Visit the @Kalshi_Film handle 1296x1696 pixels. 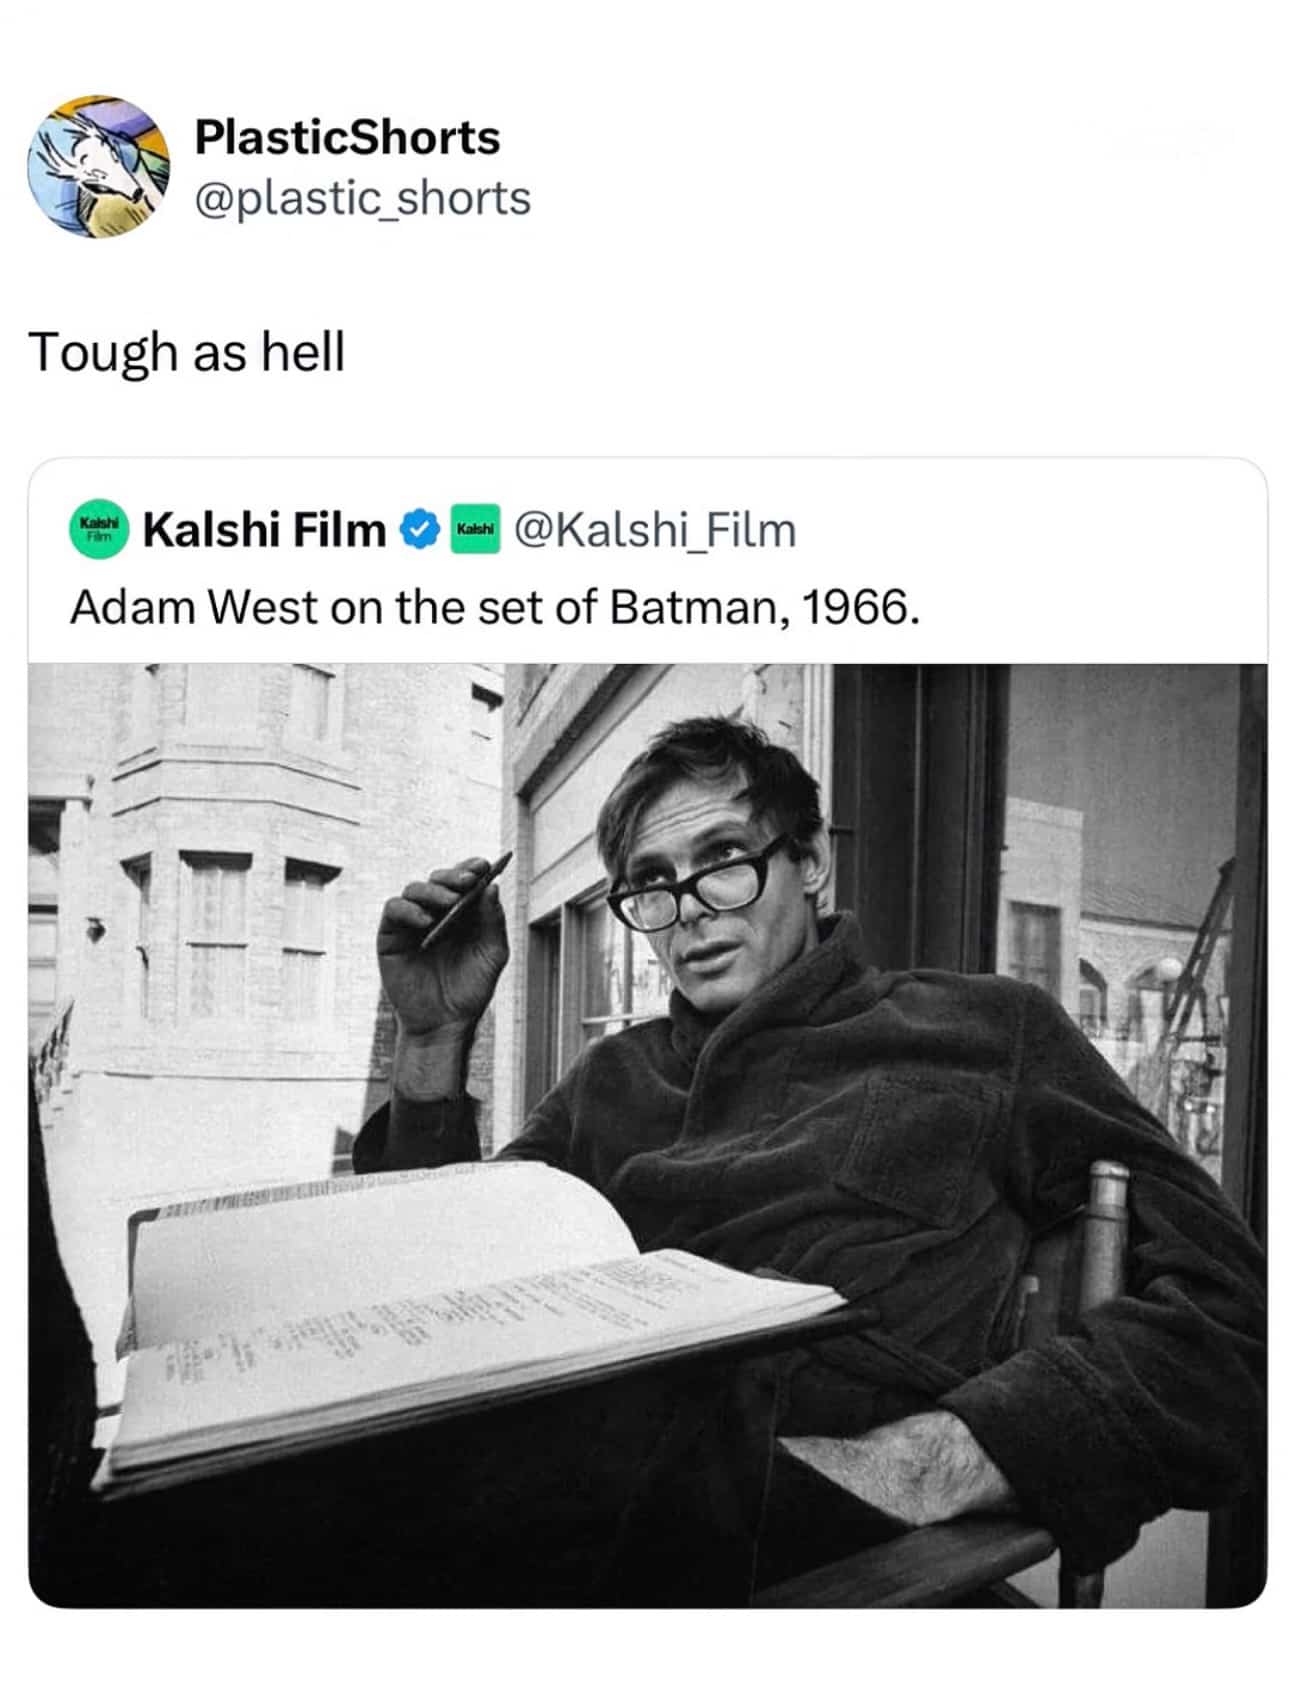655,530
